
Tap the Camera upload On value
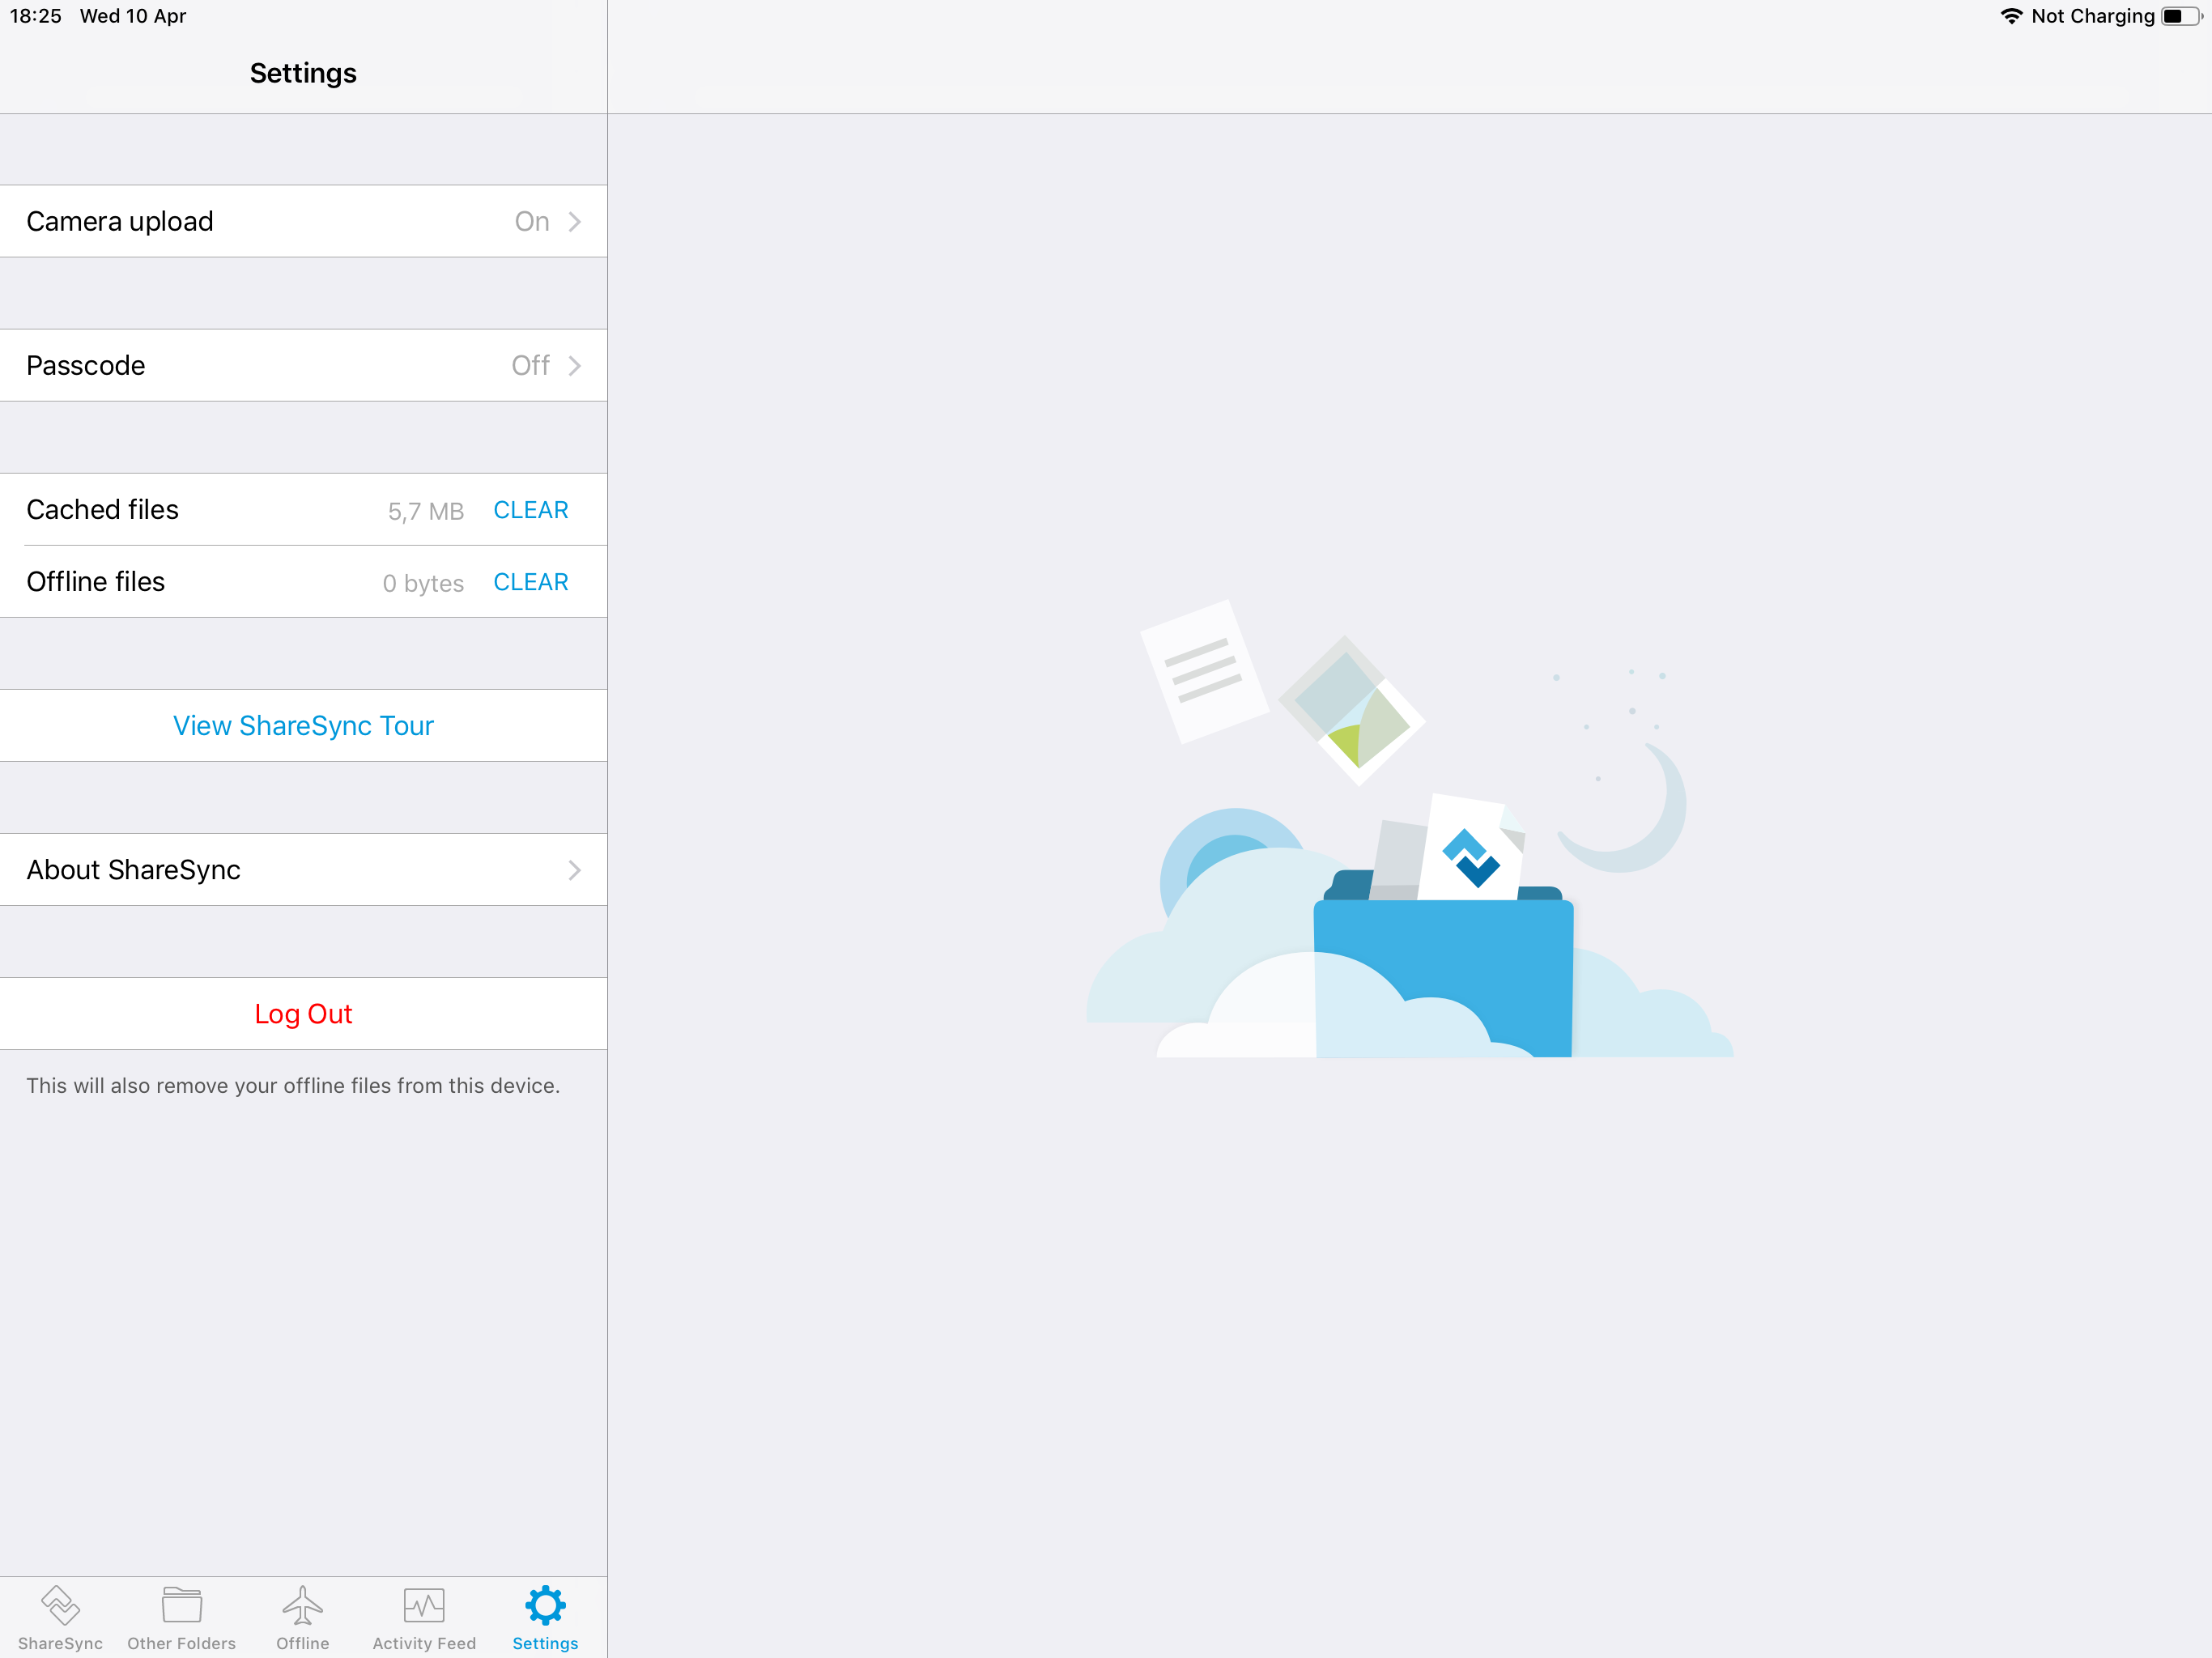(532, 221)
